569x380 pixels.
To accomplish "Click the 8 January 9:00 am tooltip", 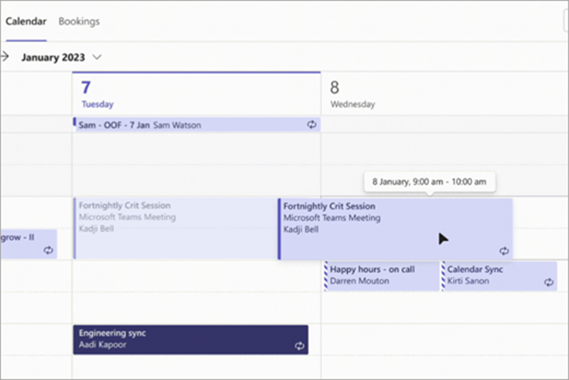I will pos(430,182).
